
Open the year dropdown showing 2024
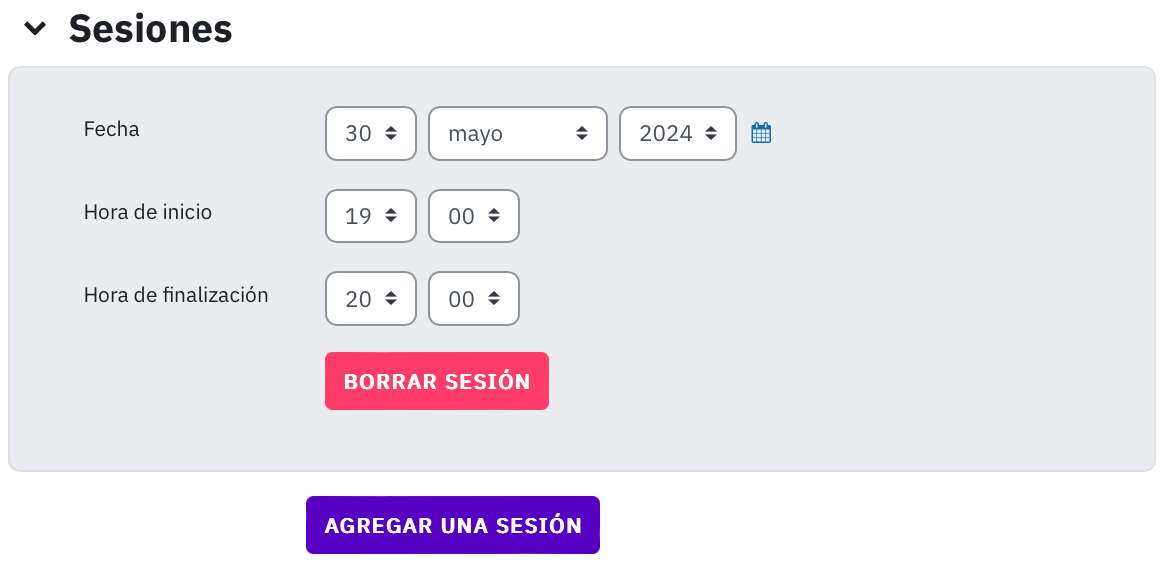click(x=677, y=133)
